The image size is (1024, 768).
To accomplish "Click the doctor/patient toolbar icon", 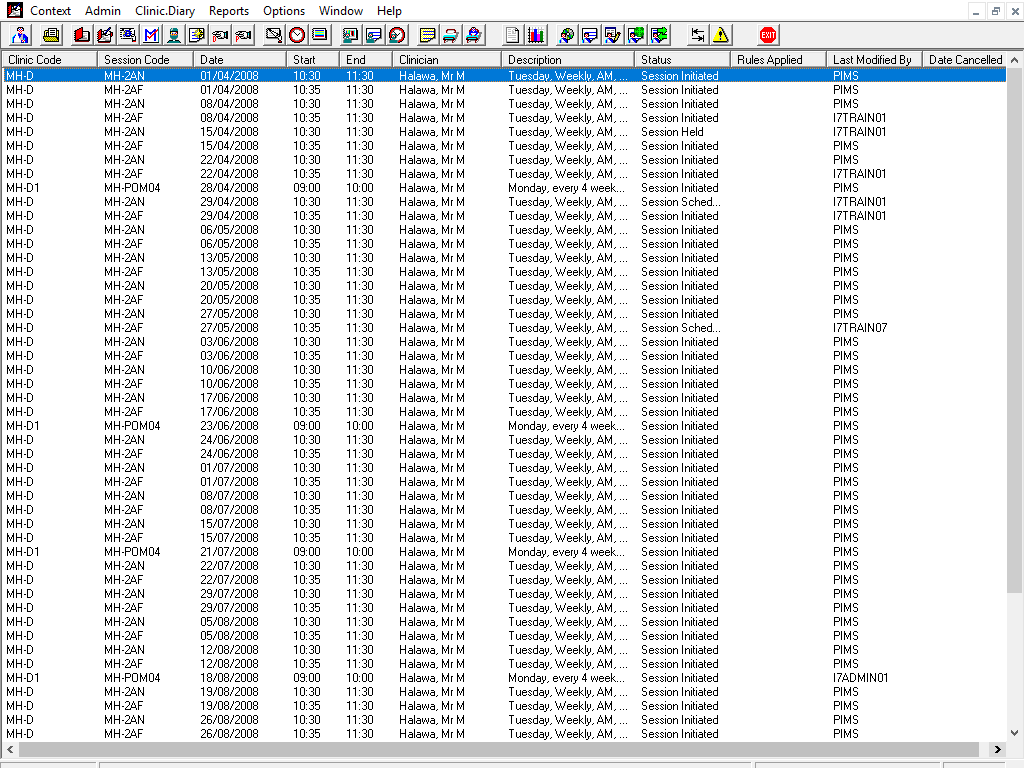I will (x=20, y=35).
